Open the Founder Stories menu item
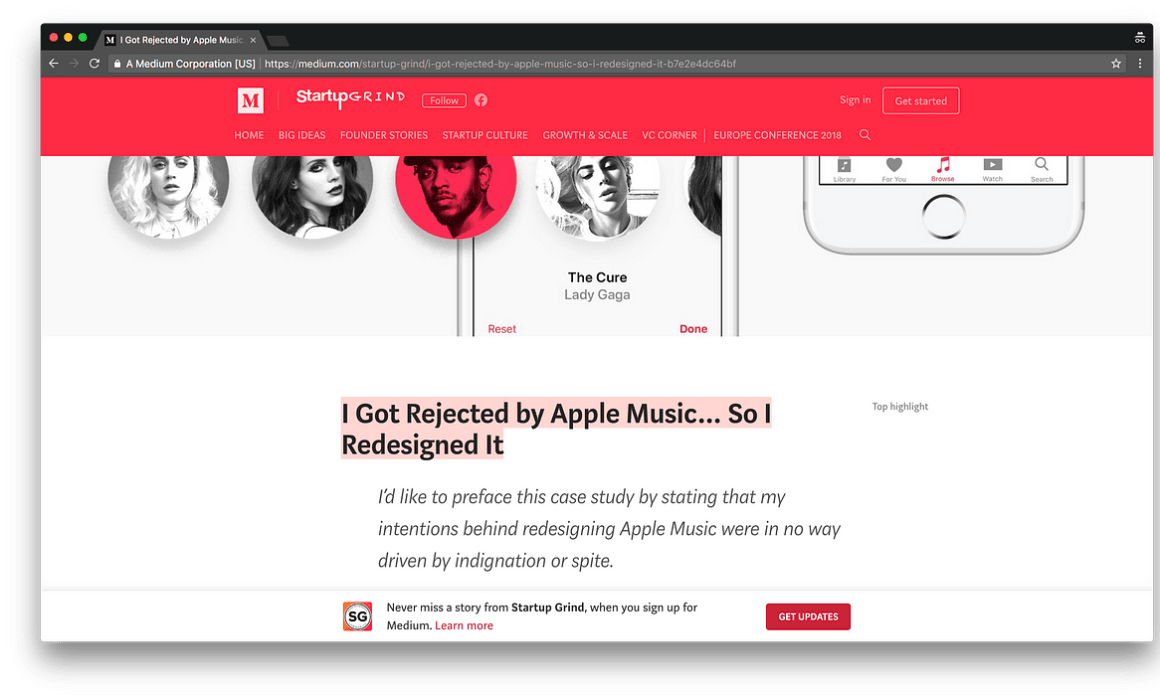1160x700 pixels. coord(384,135)
